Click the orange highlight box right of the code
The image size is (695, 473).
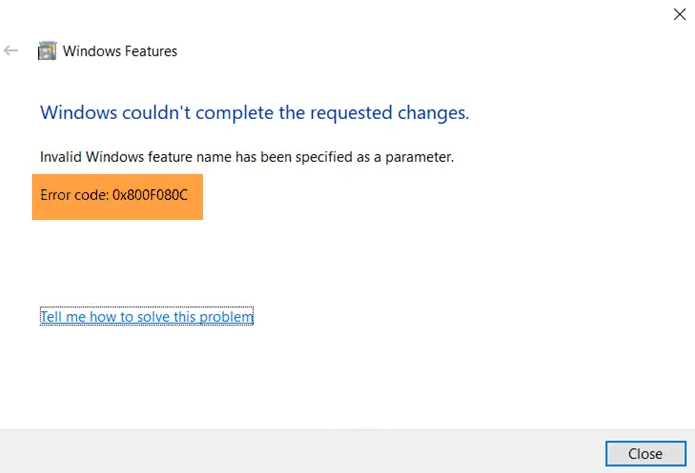pyautogui.click(x=196, y=193)
